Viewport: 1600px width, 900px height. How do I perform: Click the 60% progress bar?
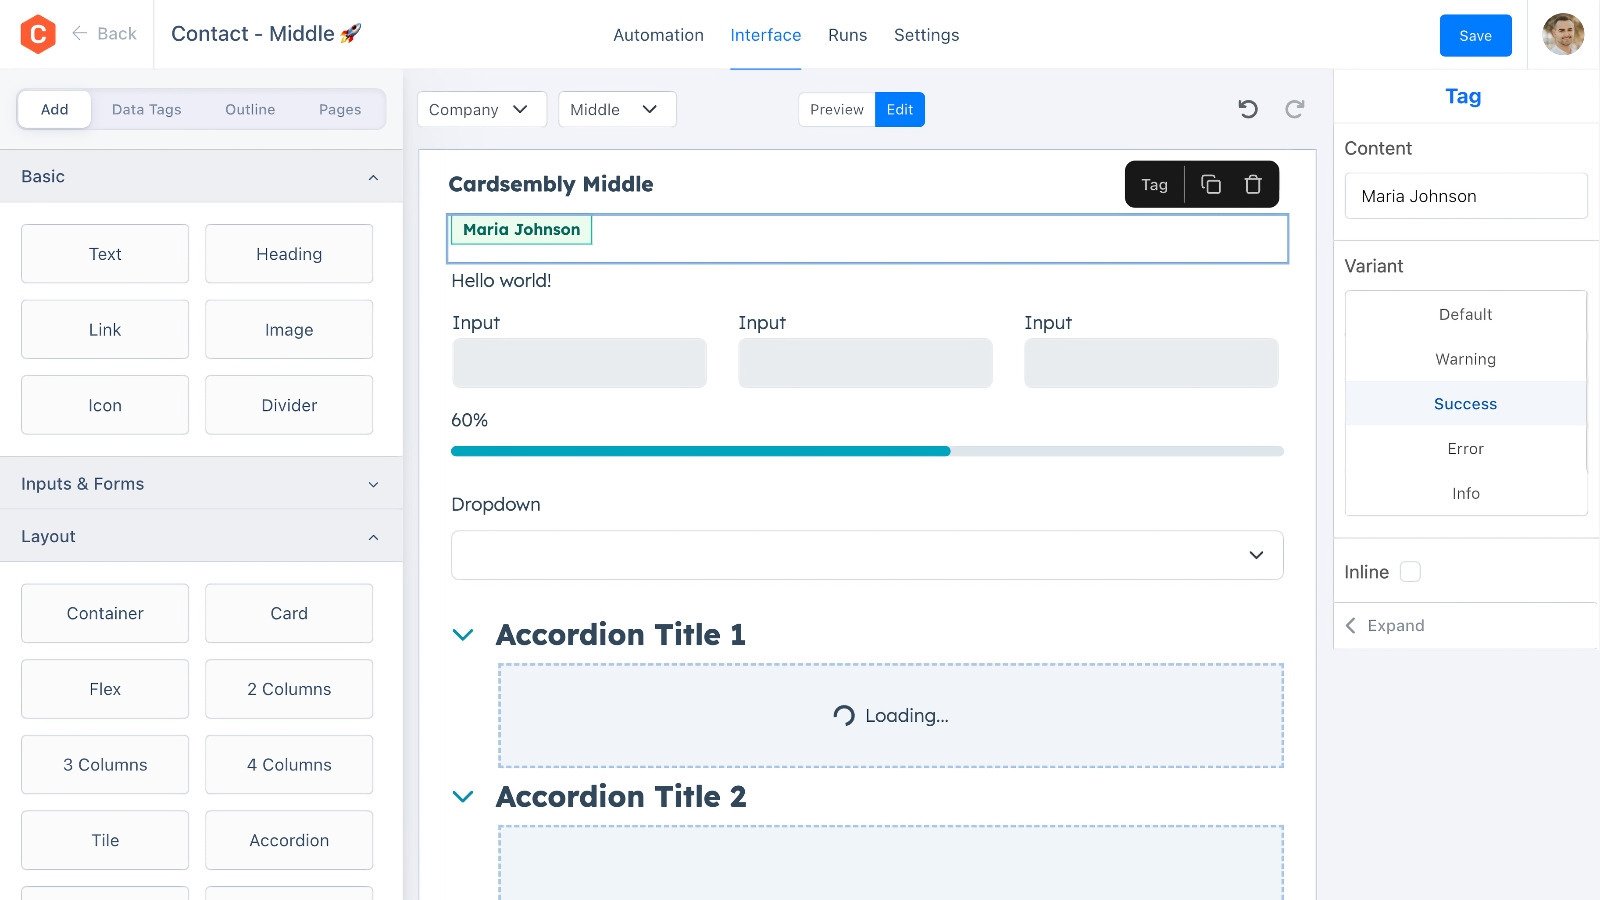pos(866,451)
